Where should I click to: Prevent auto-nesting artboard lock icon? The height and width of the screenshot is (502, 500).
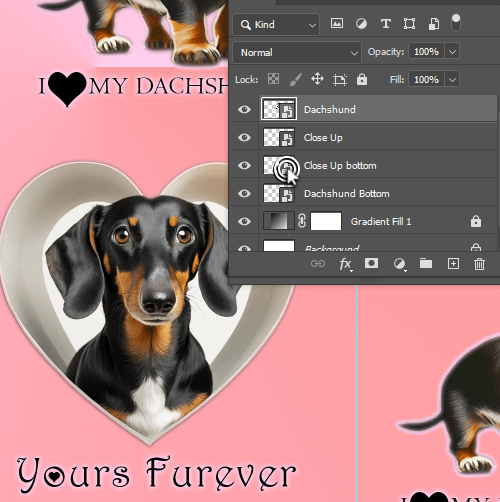(340, 80)
